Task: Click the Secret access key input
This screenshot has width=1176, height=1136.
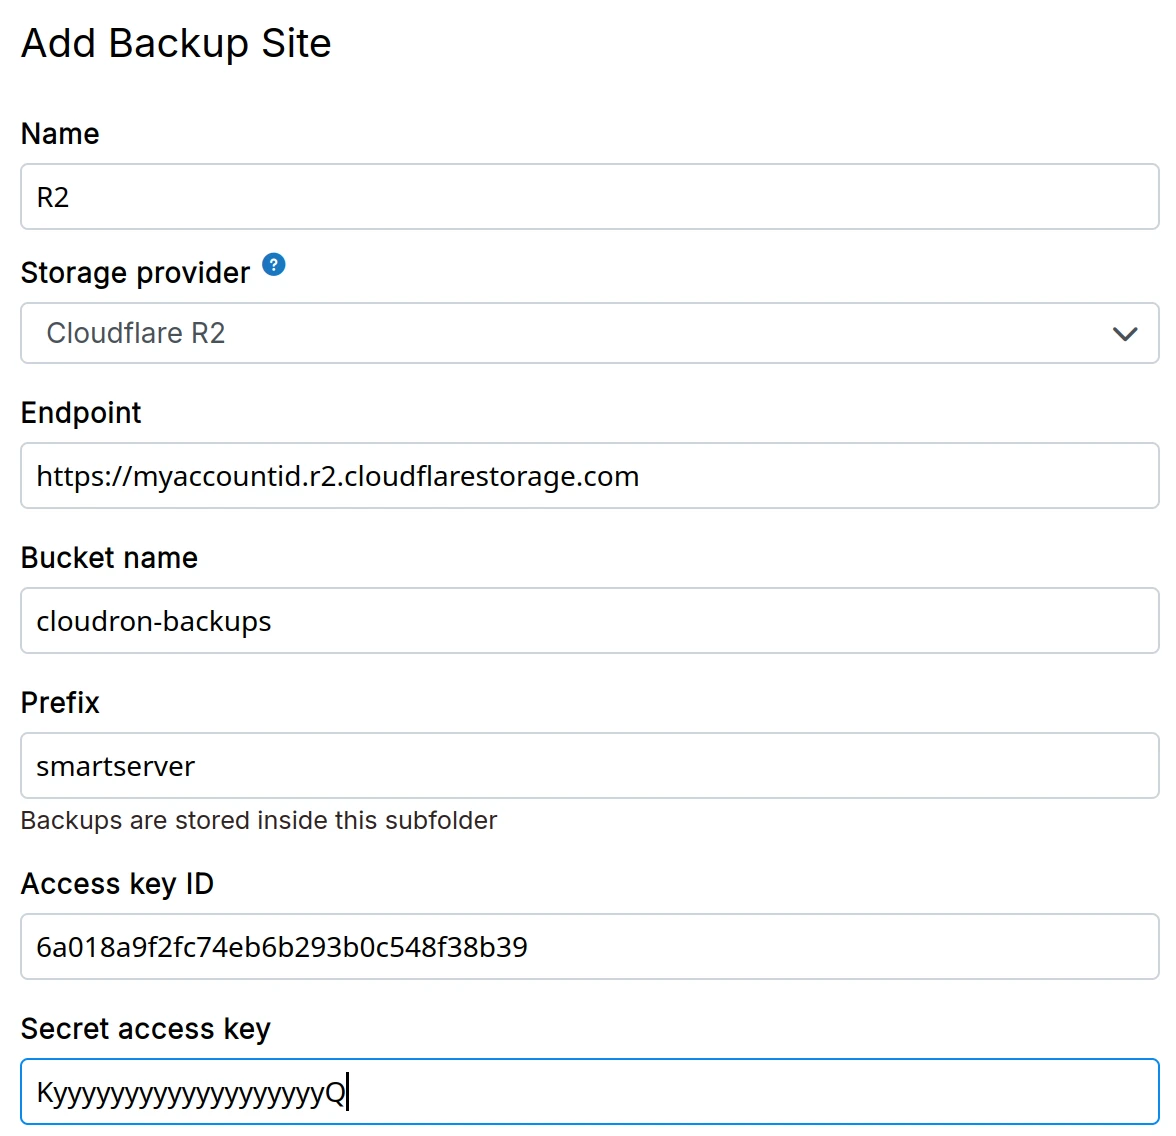Action: 588,1091
